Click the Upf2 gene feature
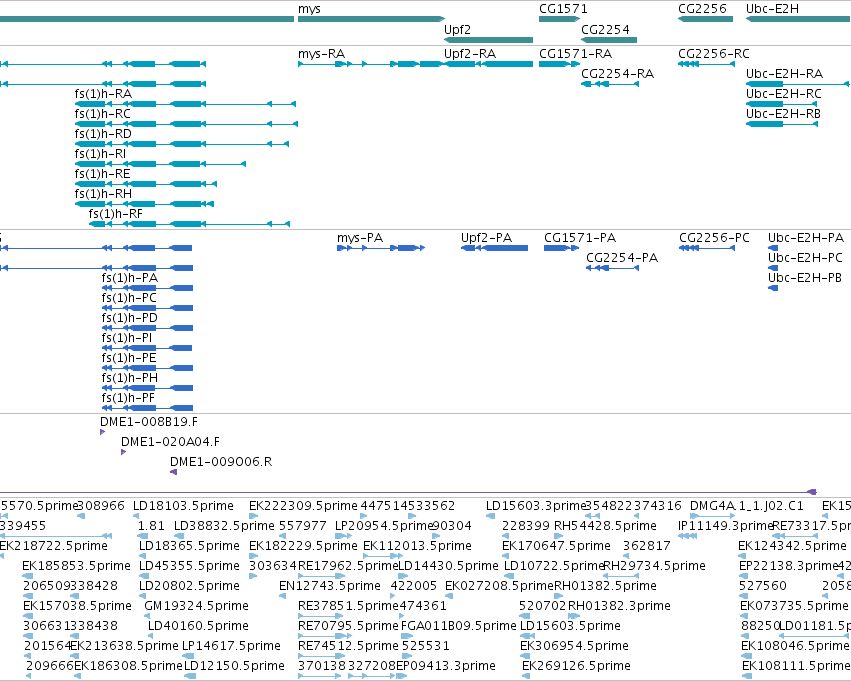 point(488,40)
